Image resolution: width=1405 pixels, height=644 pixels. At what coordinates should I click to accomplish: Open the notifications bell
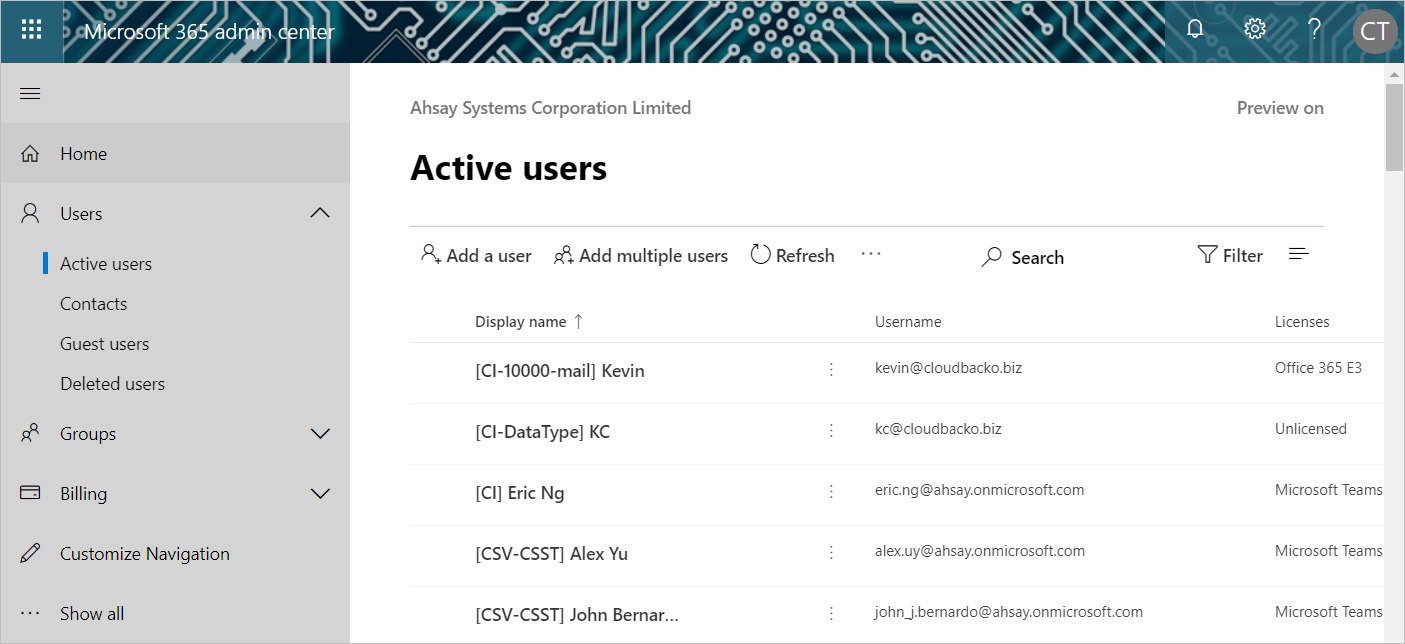click(x=1194, y=30)
